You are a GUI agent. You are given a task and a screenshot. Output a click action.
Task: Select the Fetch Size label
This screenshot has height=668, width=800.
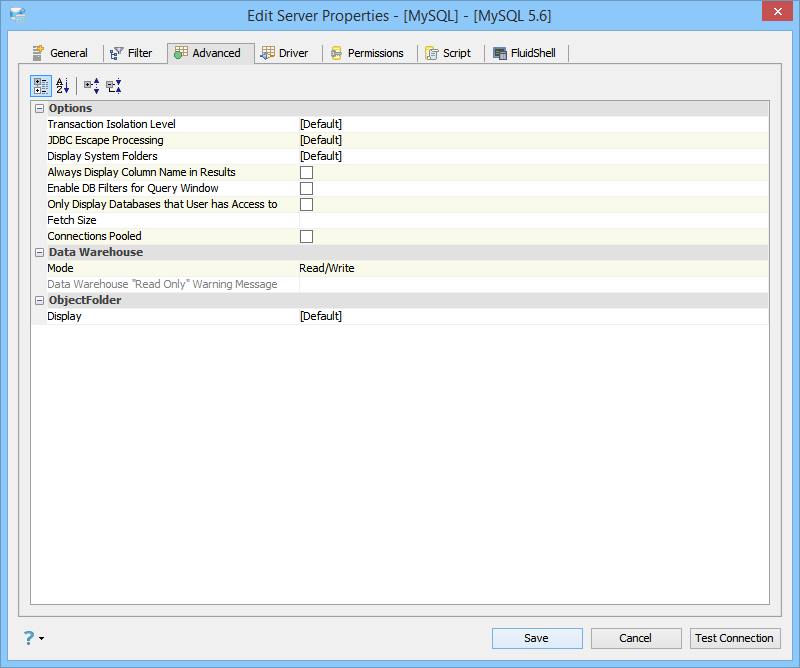tap(71, 220)
